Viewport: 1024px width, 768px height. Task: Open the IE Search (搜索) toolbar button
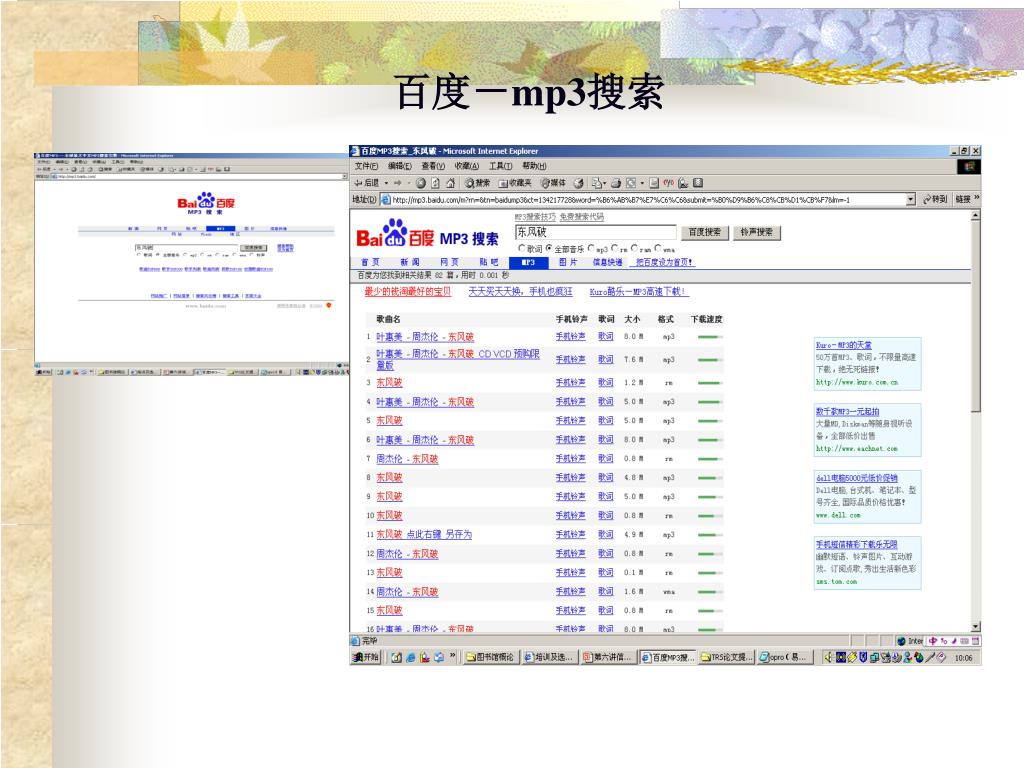pos(477,183)
